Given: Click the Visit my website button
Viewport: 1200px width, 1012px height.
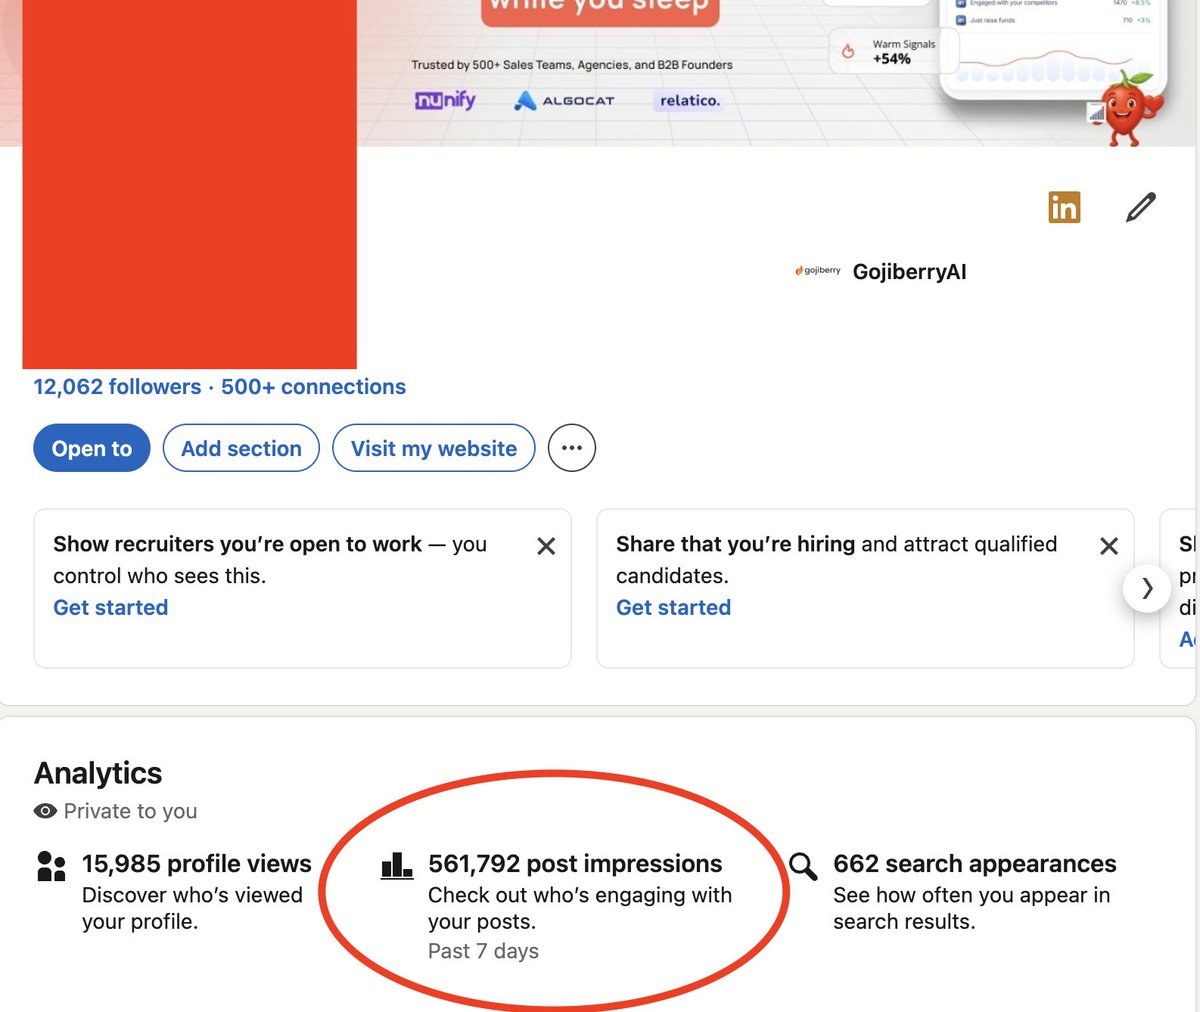Looking at the screenshot, I should 434,448.
